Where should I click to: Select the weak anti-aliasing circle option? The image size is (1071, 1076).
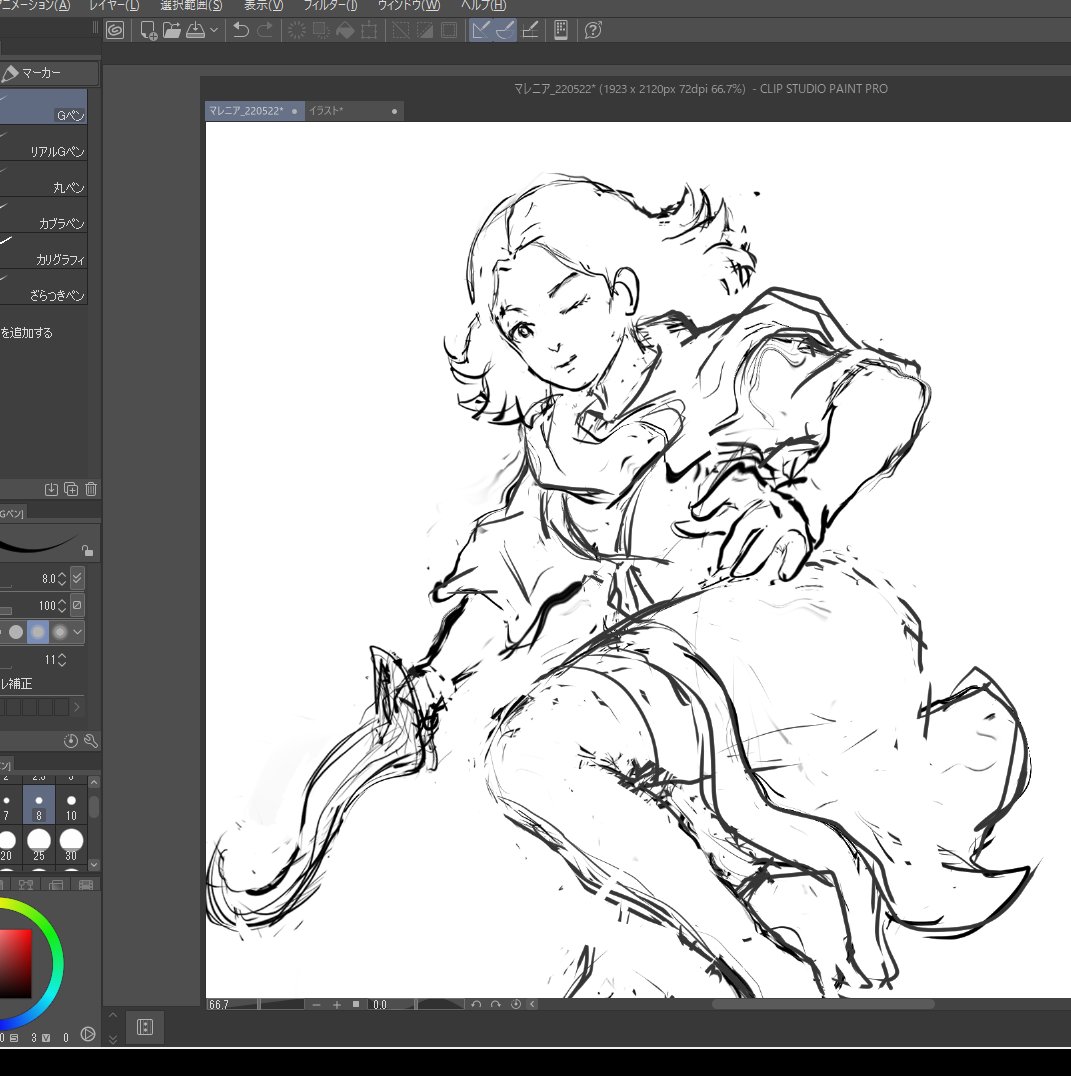point(16,632)
